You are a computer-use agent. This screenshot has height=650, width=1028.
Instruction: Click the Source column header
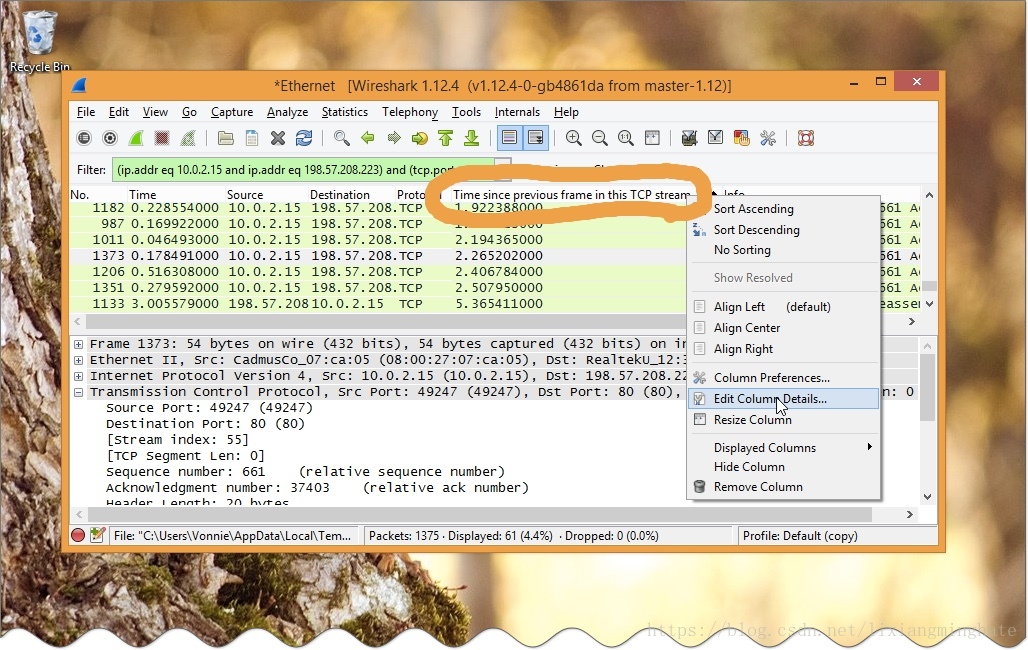point(266,195)
